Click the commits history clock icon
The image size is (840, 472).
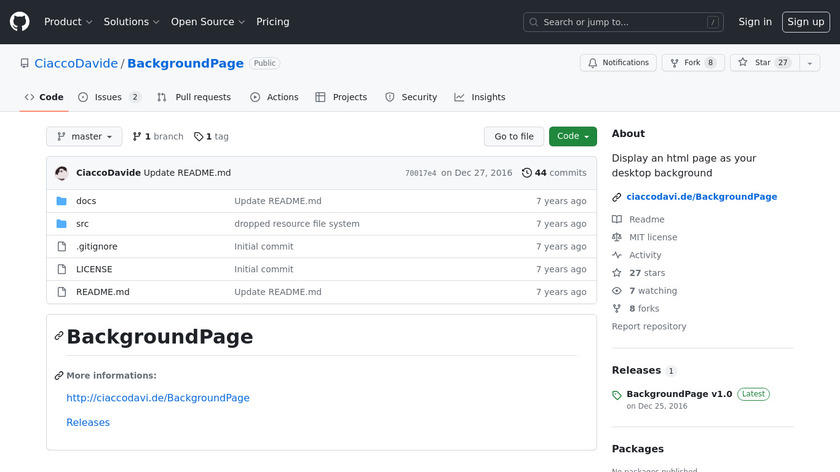pyautogui.click(x=527, y=173)
